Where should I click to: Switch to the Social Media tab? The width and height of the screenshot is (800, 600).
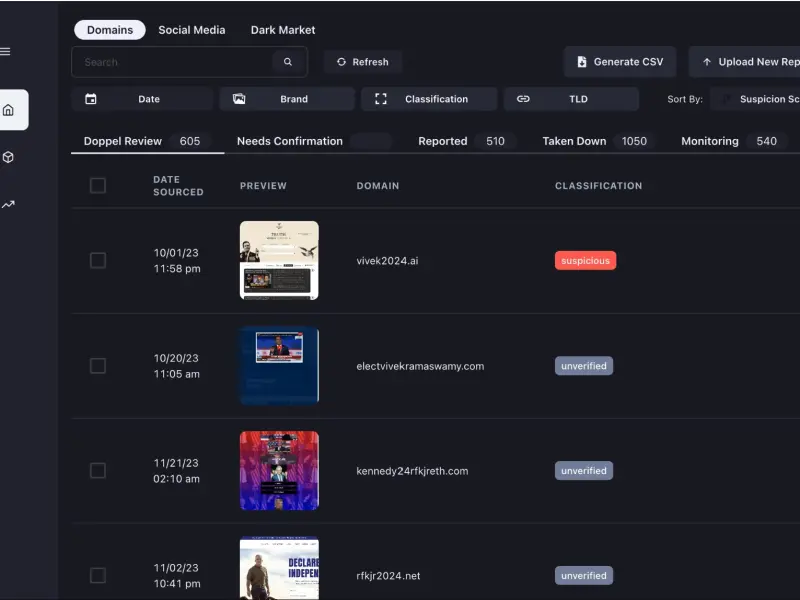[192, 30]
